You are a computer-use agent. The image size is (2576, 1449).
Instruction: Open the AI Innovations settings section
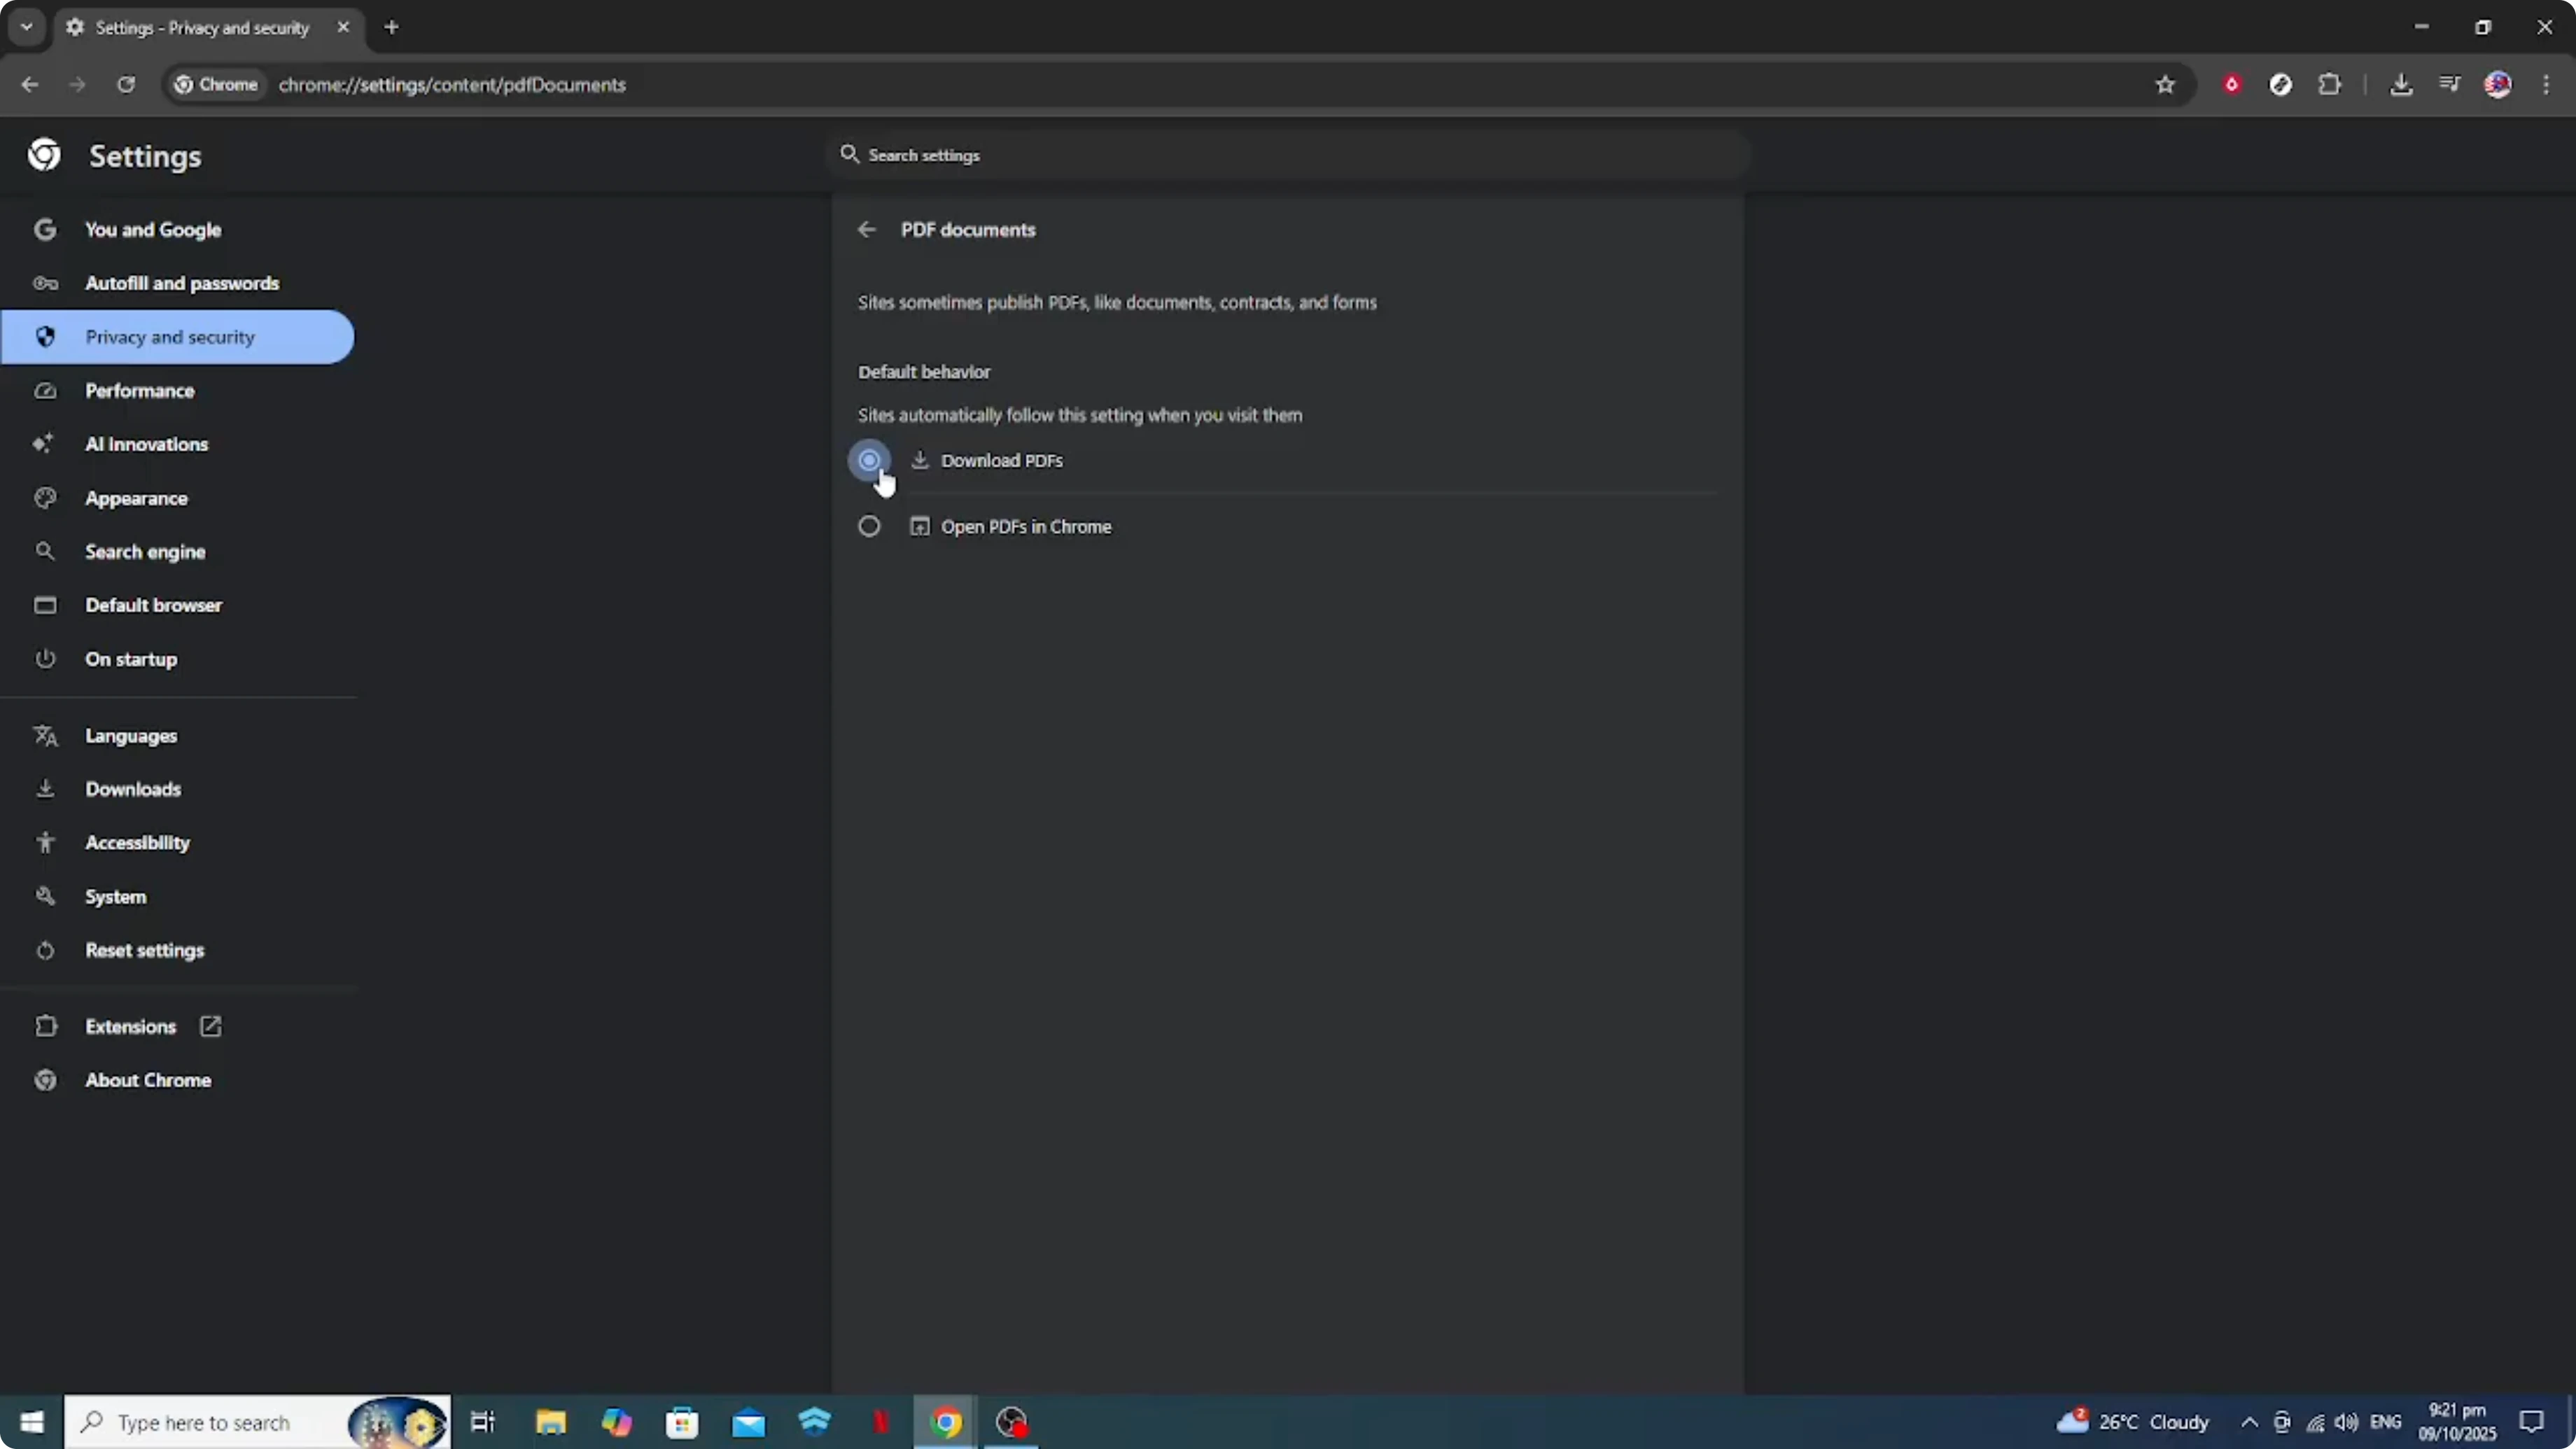[147, 444]
